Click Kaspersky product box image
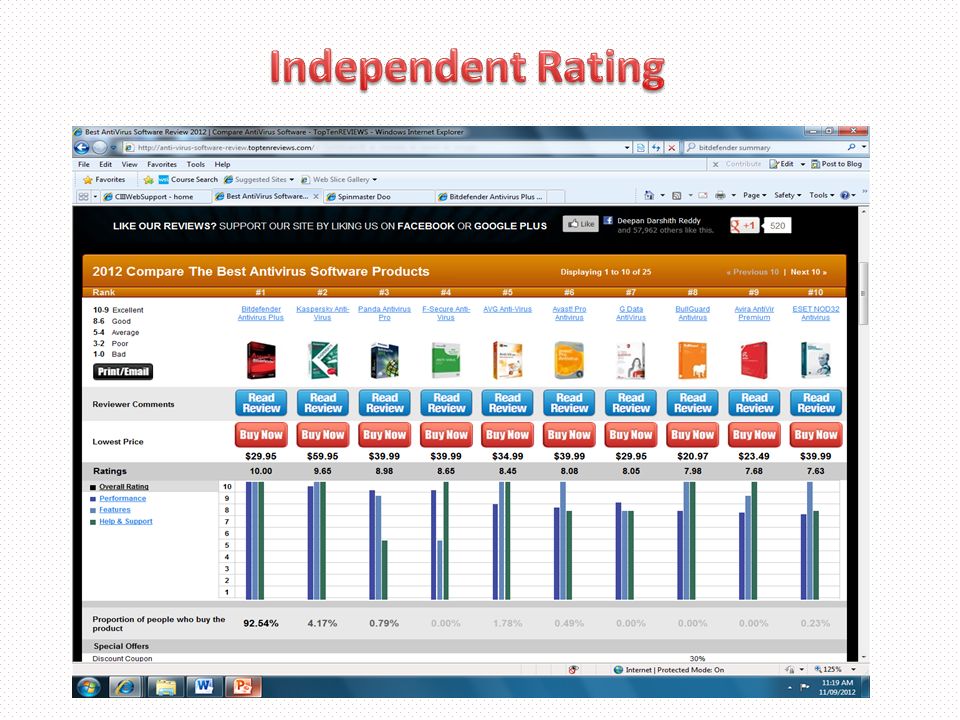Viewport: 960px width, 720px height. click(x=323, y=360)
